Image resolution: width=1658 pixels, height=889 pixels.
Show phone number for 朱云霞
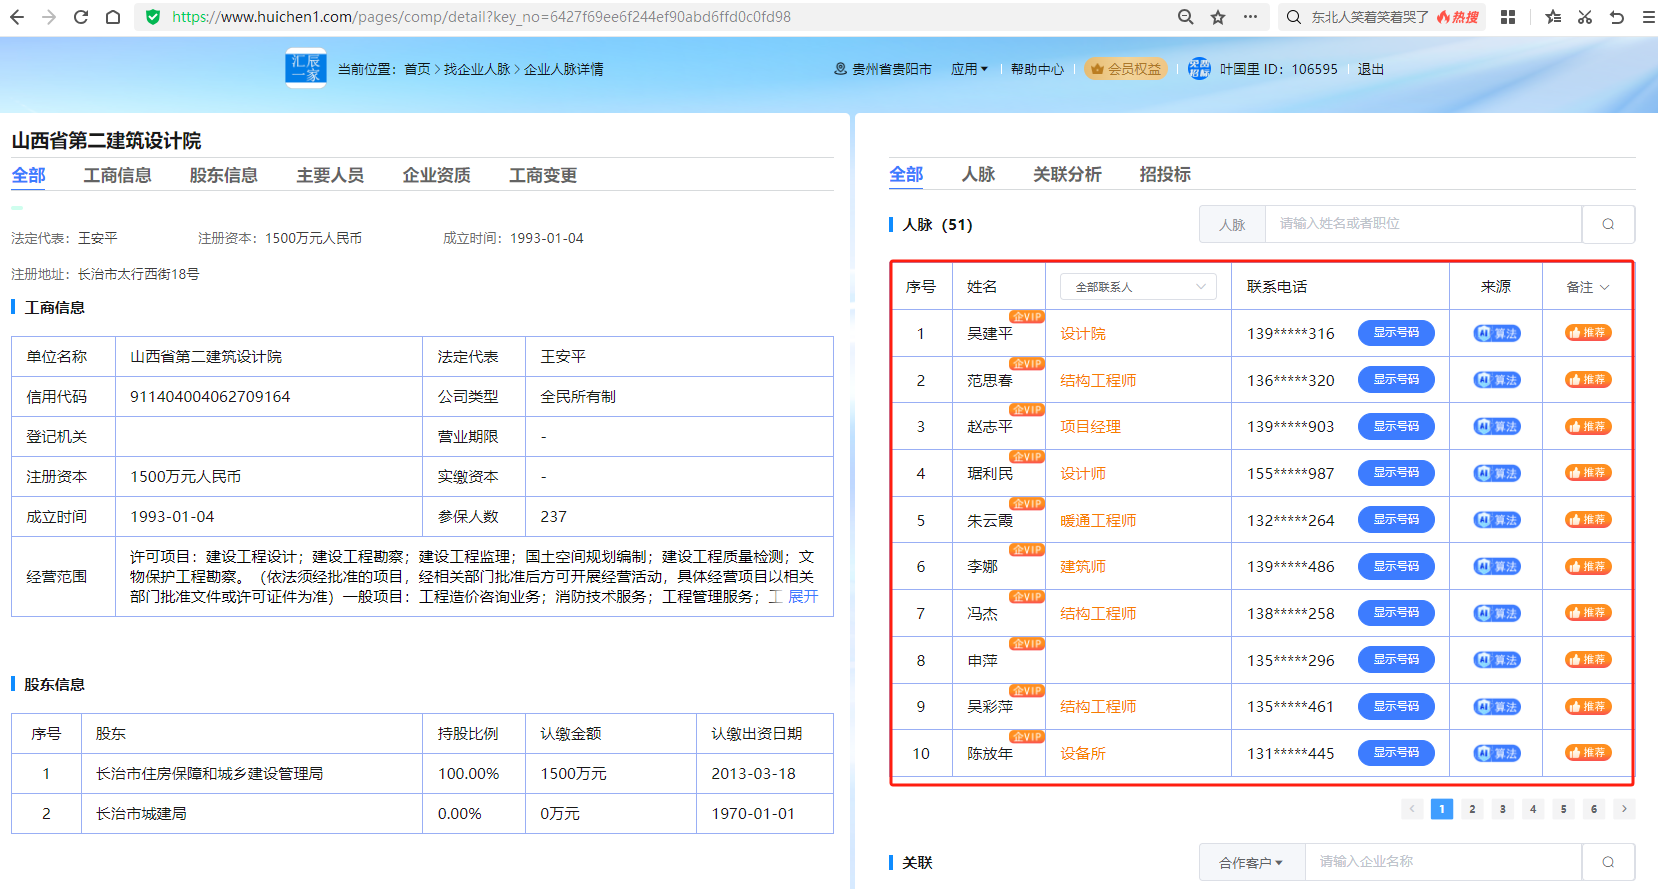(x=1396, y=520)
